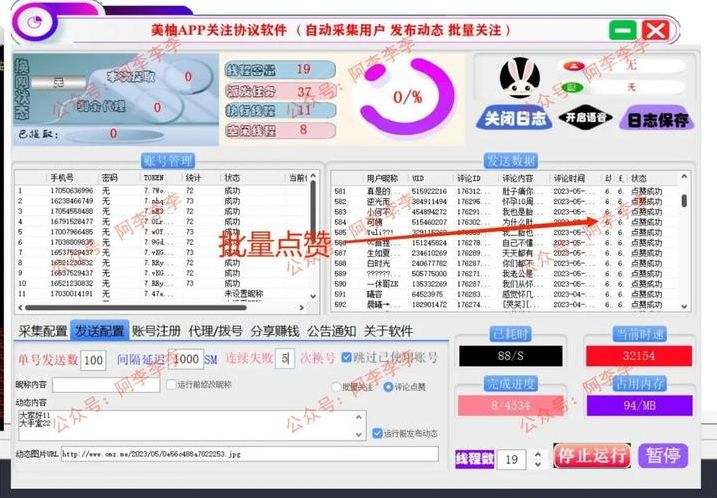This screenshot has width=717, height=498.
Task: Select the 代理/拨号 tab
Action: (215, 331)
